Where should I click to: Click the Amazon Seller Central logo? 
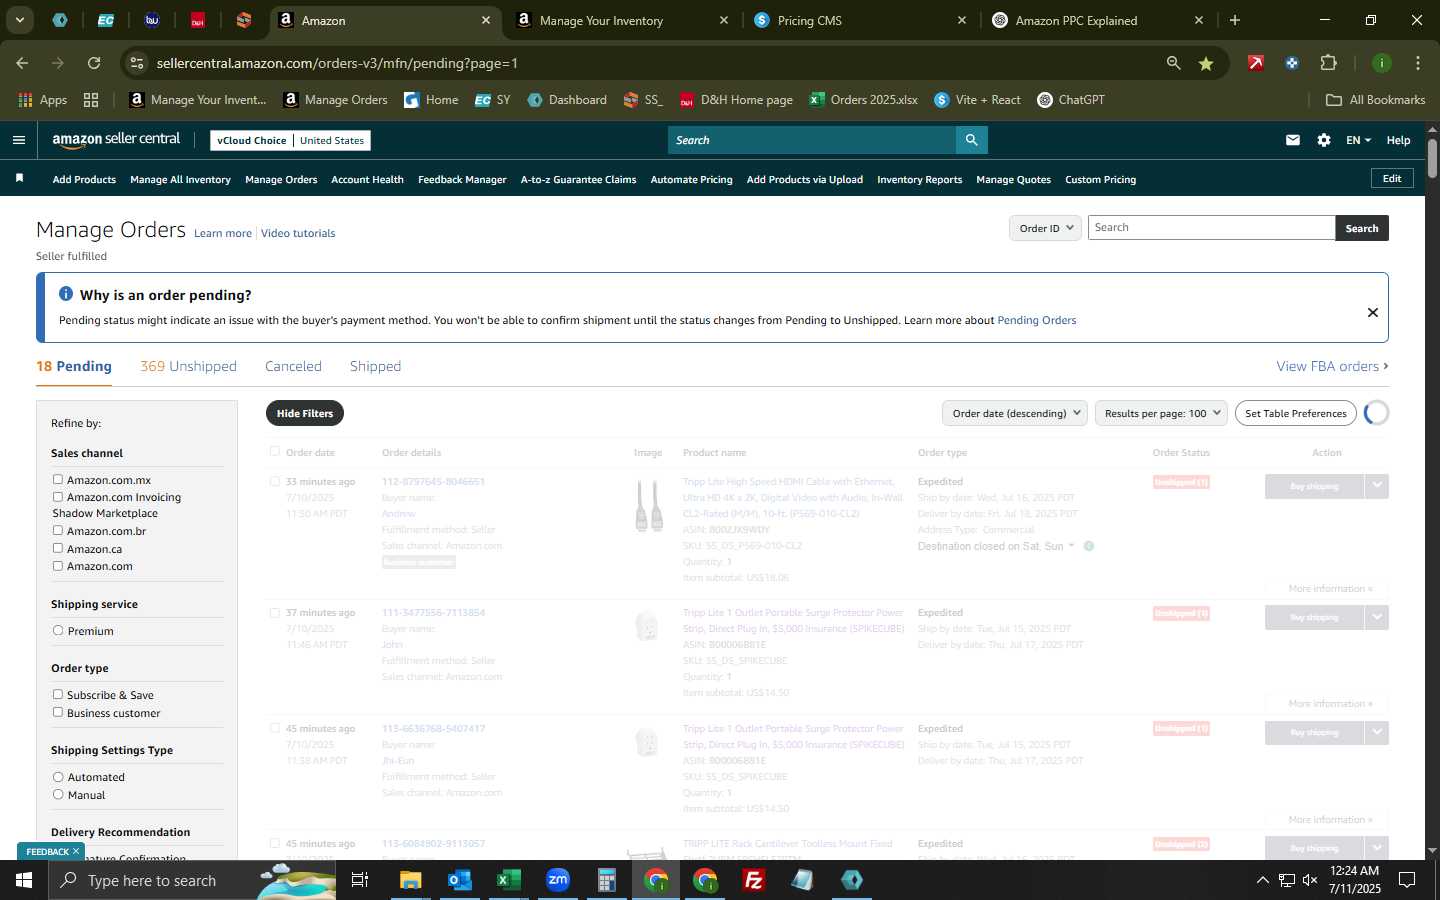coord(116,140)
